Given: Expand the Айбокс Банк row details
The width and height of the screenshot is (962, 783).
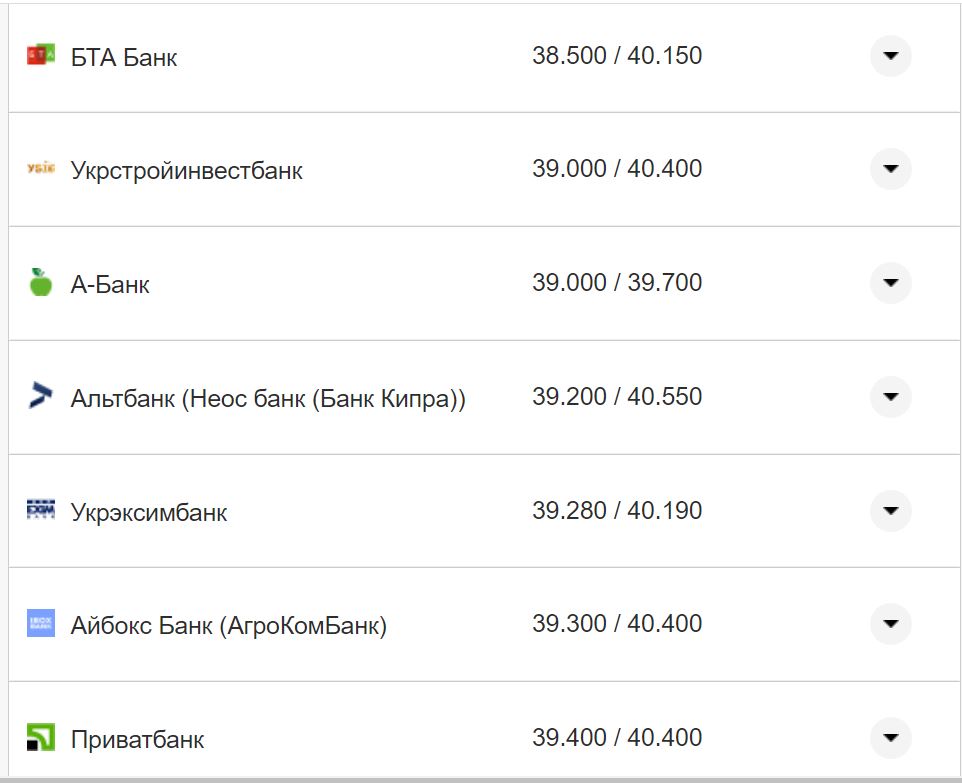Looking at the screenshot, I should pyautogui.click(x=890, y=624).
